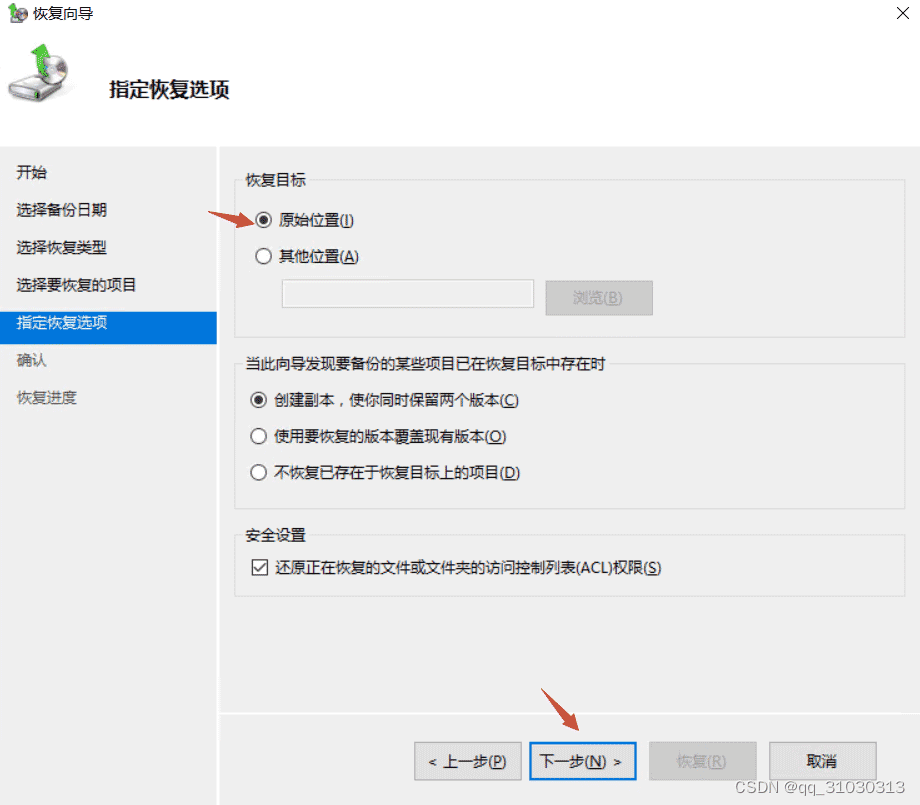Click the alternate location path field

point(408,293)
